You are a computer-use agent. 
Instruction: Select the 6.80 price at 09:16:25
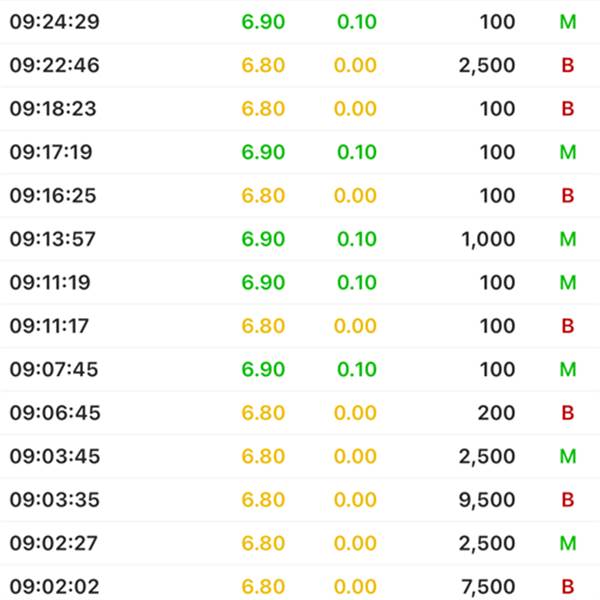click(x=263, y=196)
